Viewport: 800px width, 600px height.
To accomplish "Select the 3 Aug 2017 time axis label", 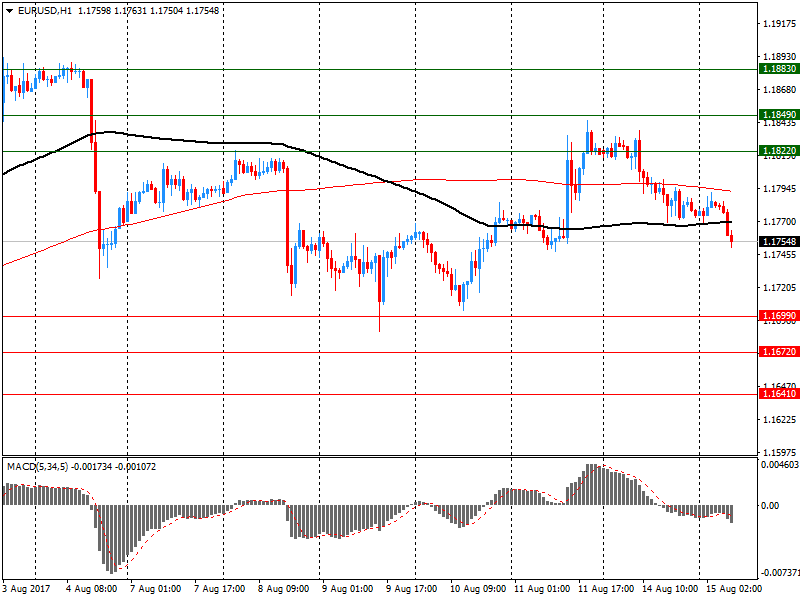I will 27,589.
